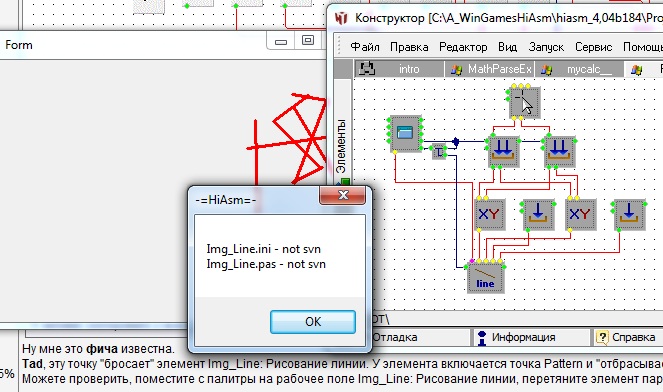The width and height of the screenshot is (663, 392).
Task: Open the Запуск menu
Action: tap(546, 47)
